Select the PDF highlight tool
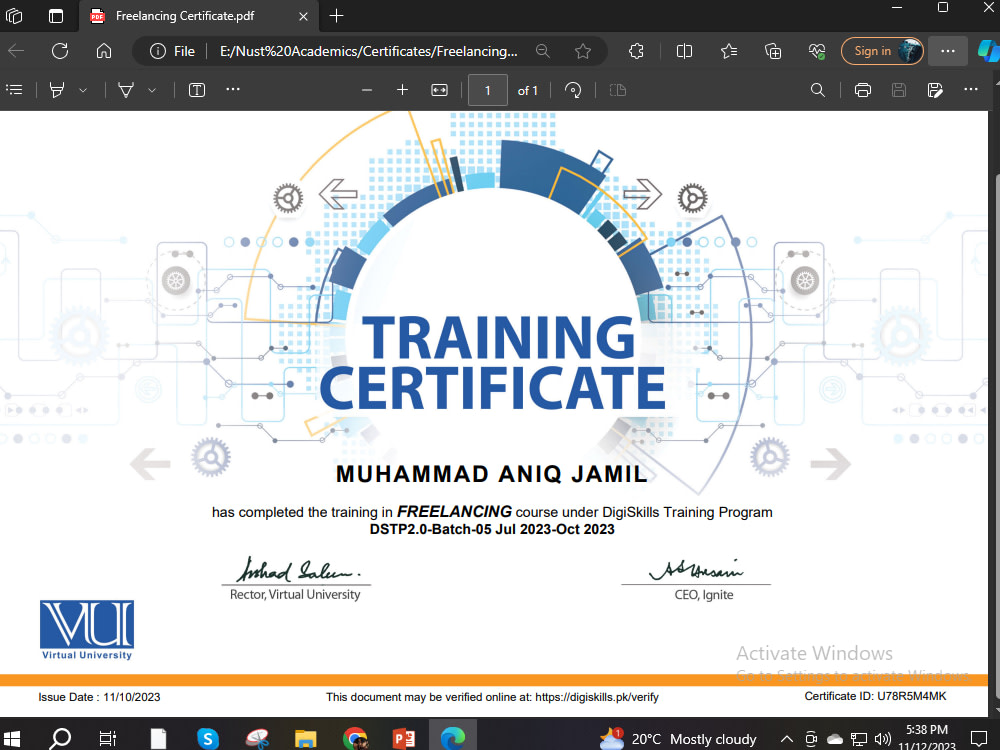This screenshot has width=1000, height=750. [x=57, y=90]
